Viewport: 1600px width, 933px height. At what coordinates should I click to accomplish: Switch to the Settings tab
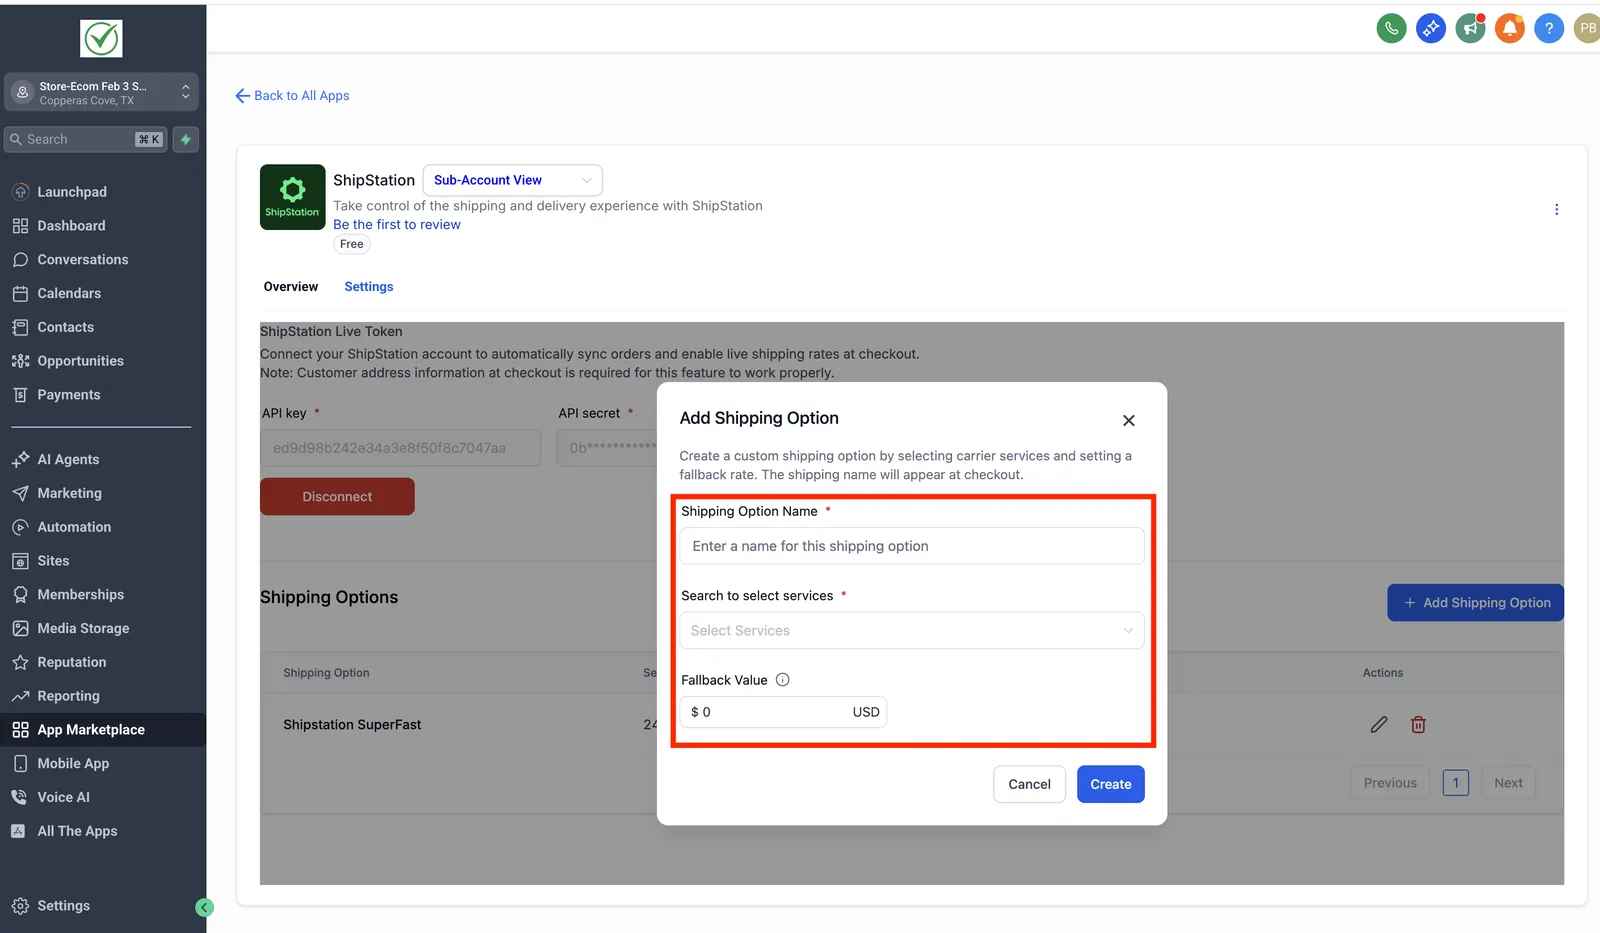tap(369, 287)
